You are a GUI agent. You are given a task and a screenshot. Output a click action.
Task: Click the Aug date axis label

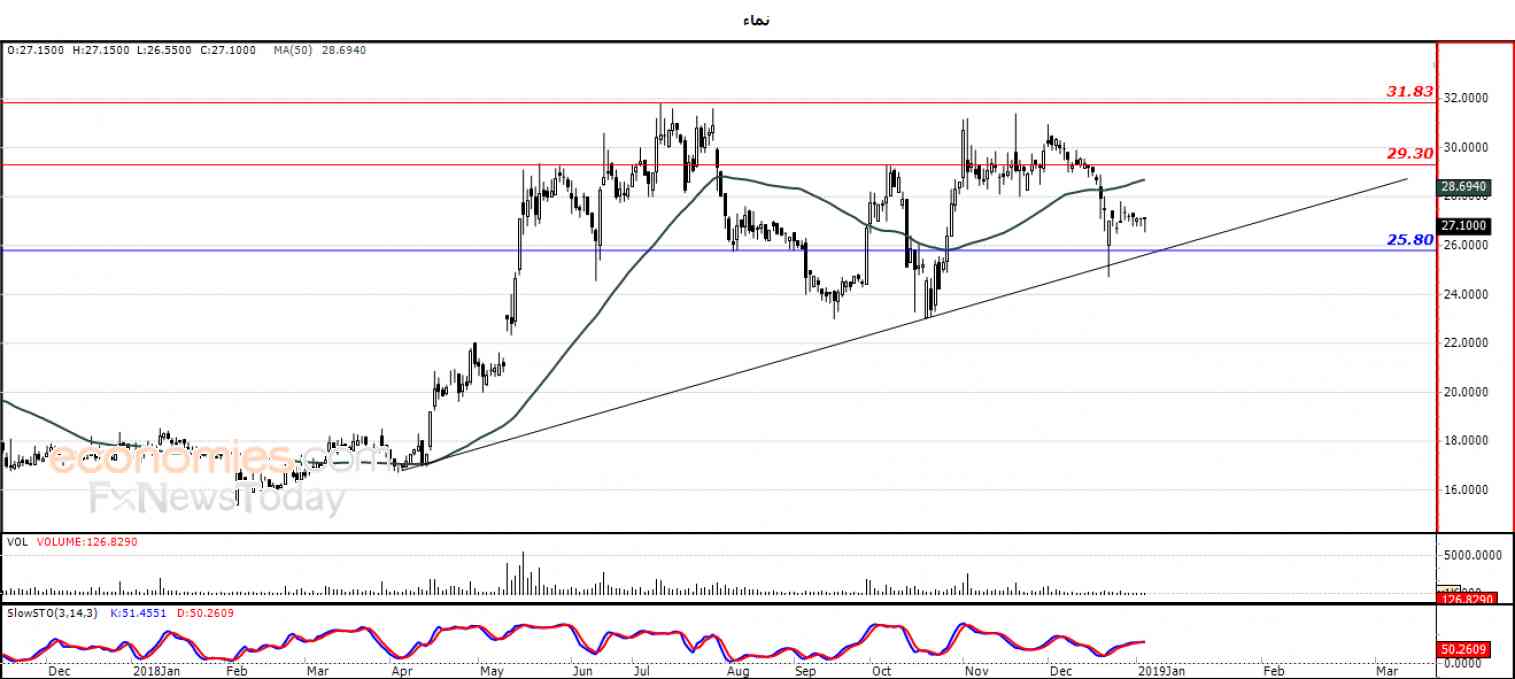click(x=737, y=672)
